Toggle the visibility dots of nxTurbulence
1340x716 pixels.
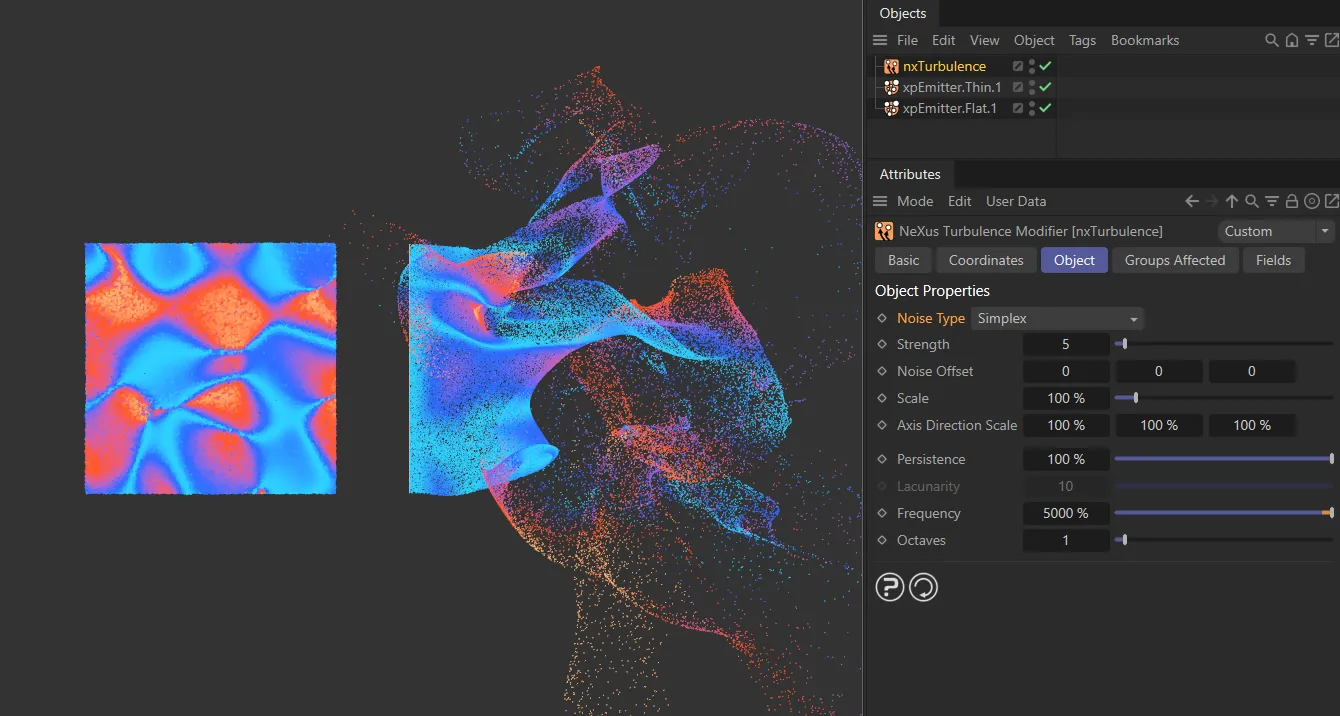pos(1031,66)
